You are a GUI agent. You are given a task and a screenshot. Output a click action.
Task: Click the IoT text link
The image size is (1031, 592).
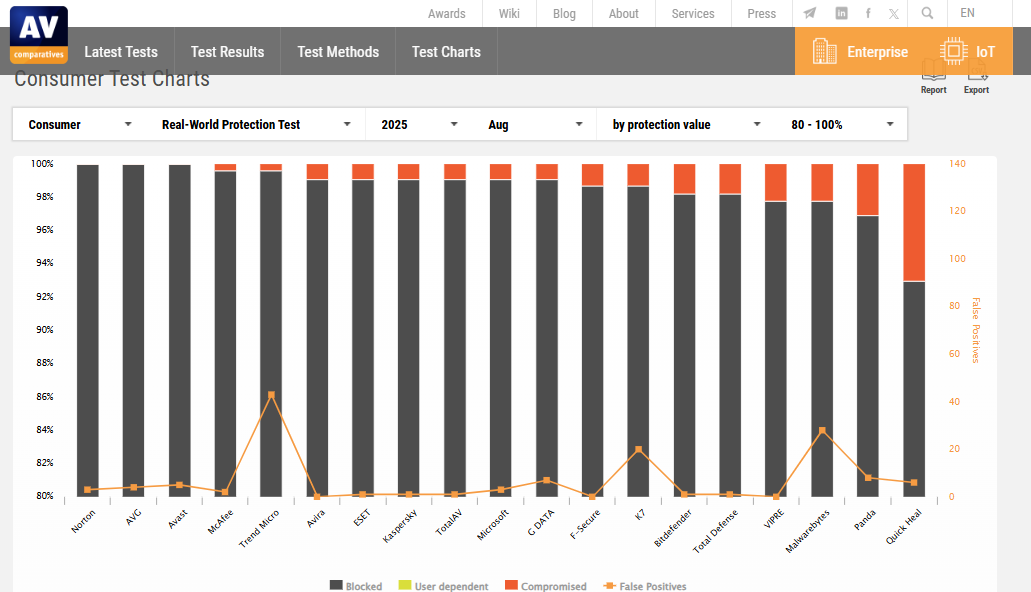click(985, 51)
